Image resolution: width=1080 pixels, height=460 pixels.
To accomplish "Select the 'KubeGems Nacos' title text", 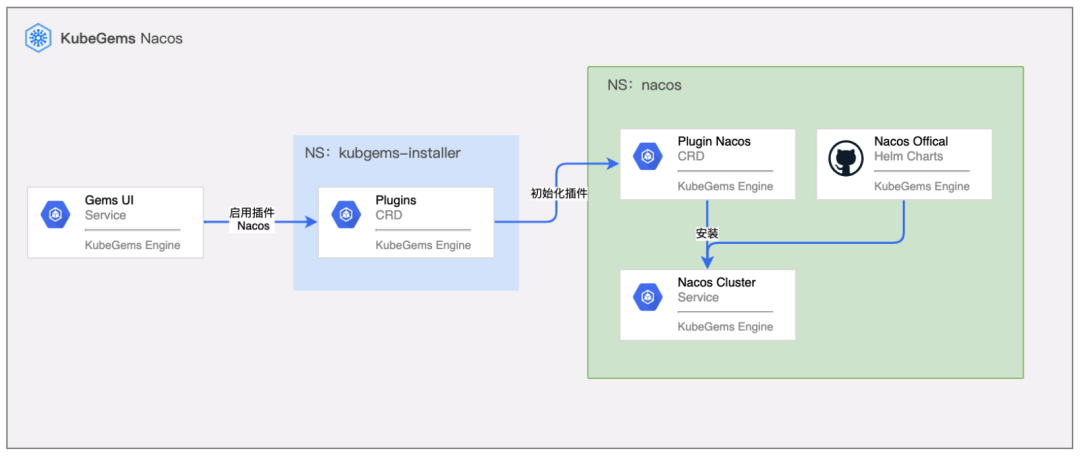I will [122, 39].
